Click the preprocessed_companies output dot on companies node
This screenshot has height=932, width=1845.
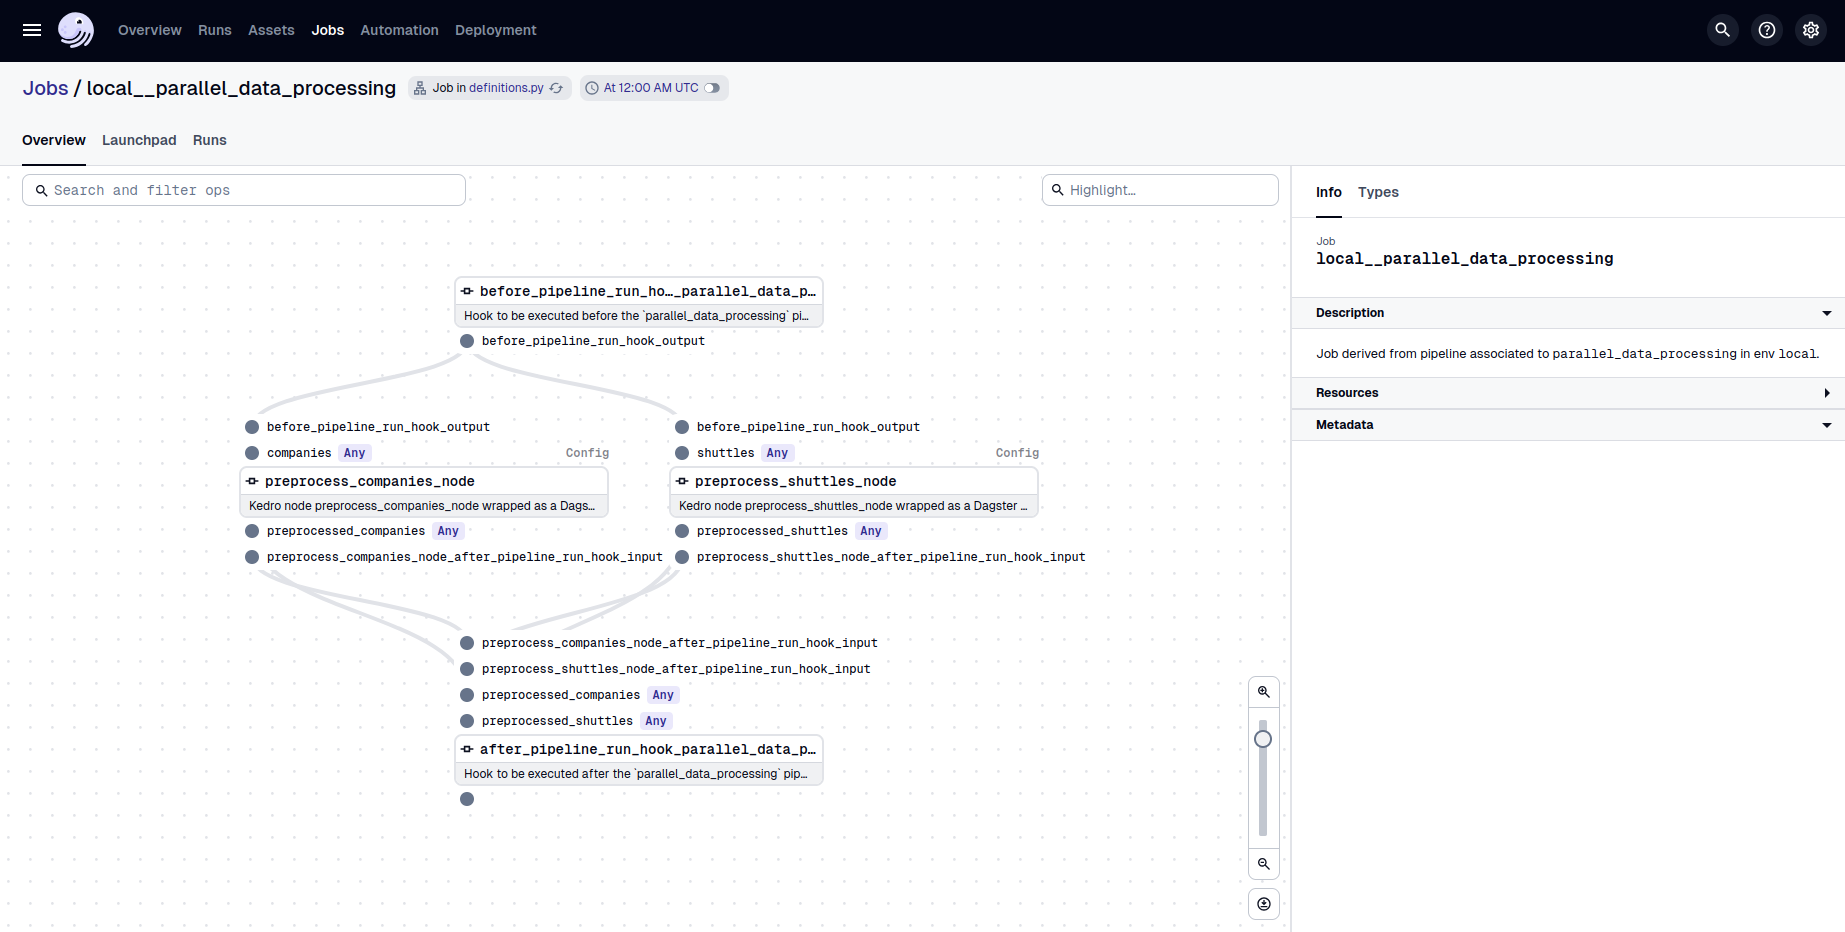[x=252, y=531]
